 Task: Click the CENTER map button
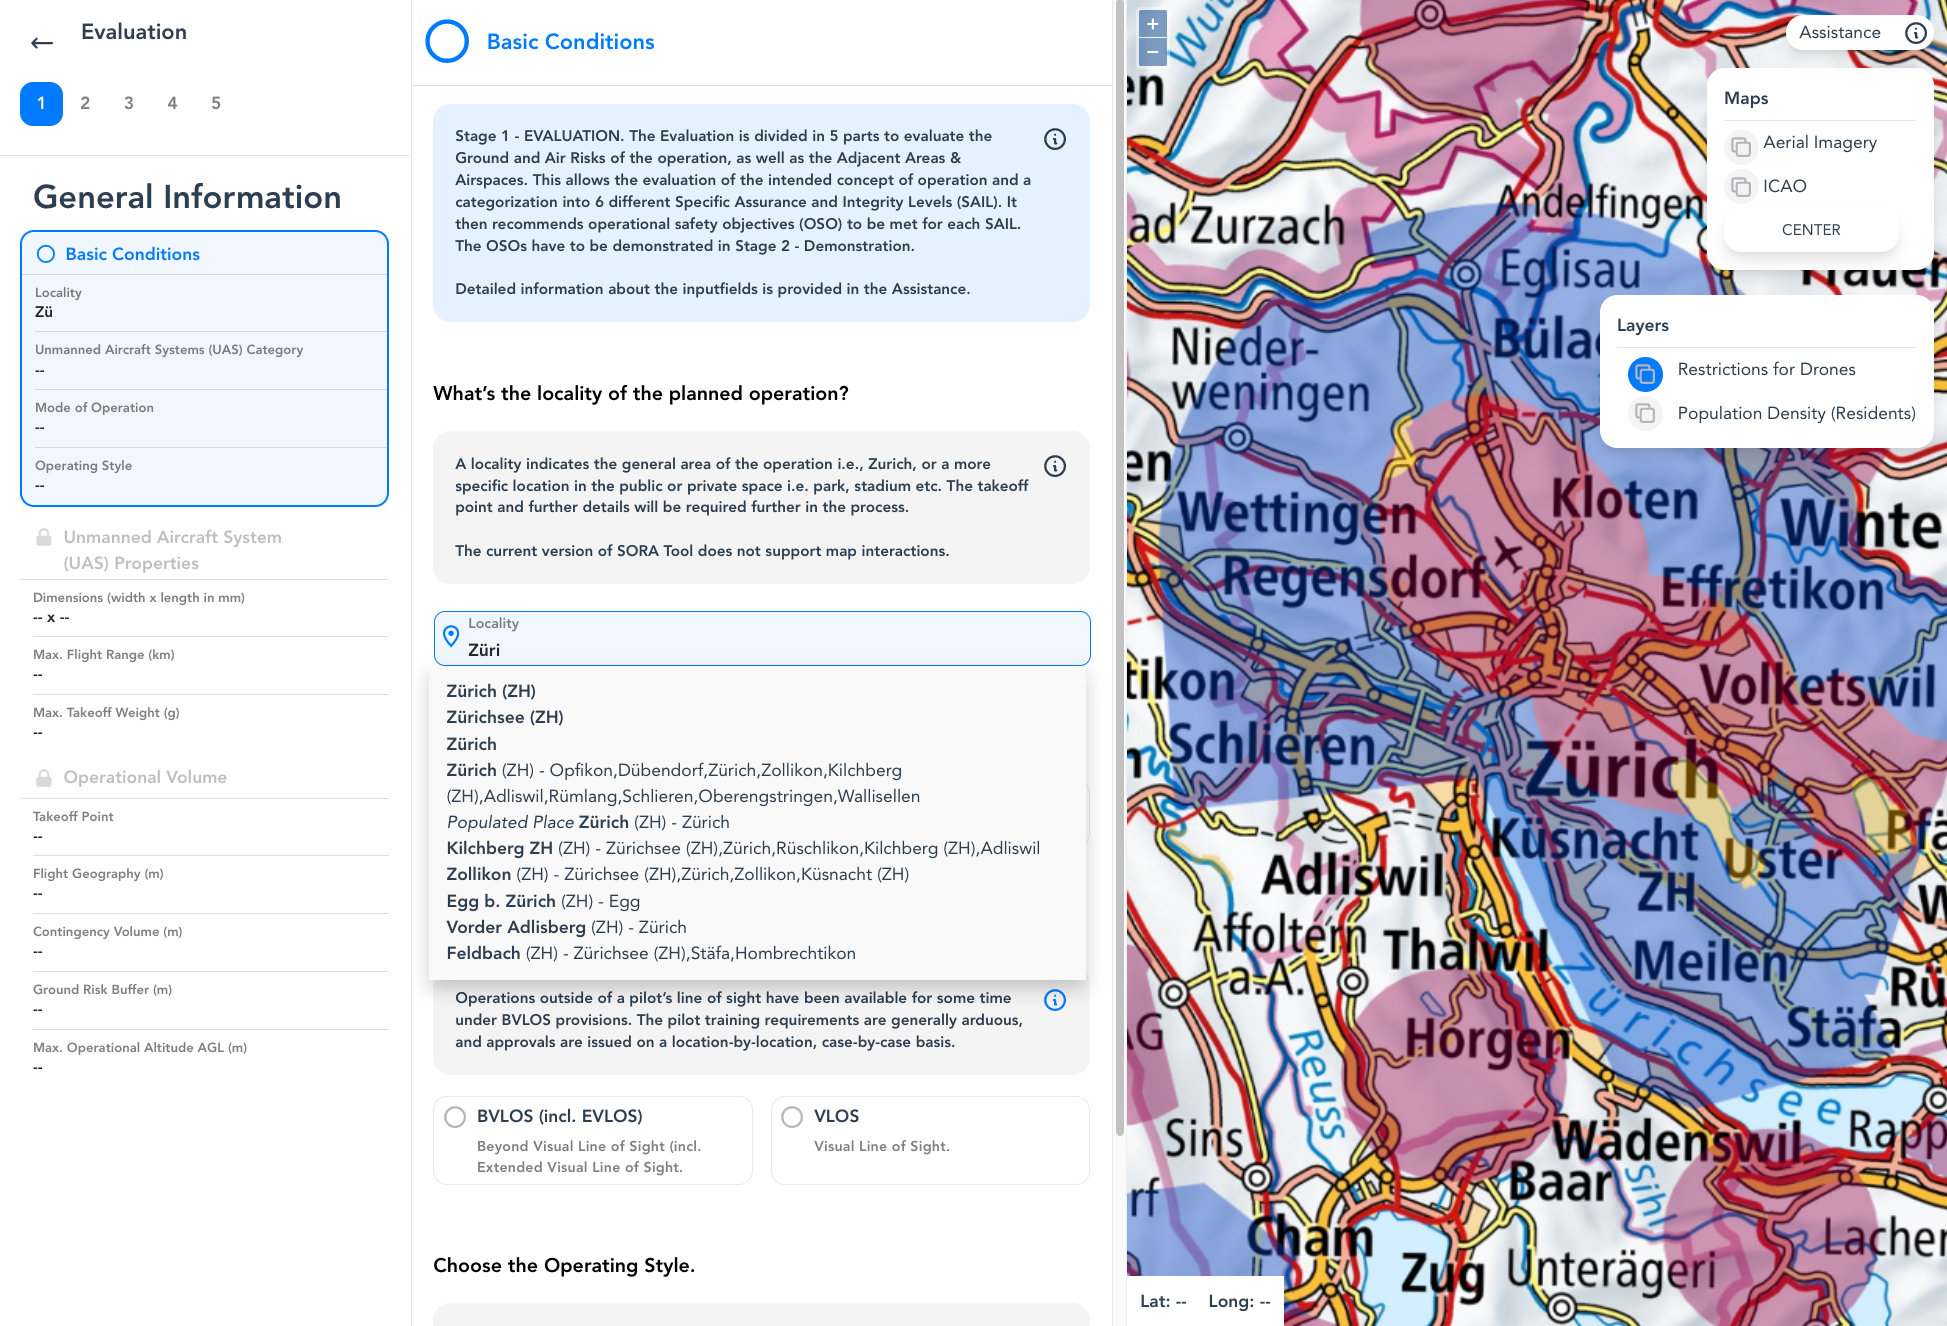pos(1810,230)
